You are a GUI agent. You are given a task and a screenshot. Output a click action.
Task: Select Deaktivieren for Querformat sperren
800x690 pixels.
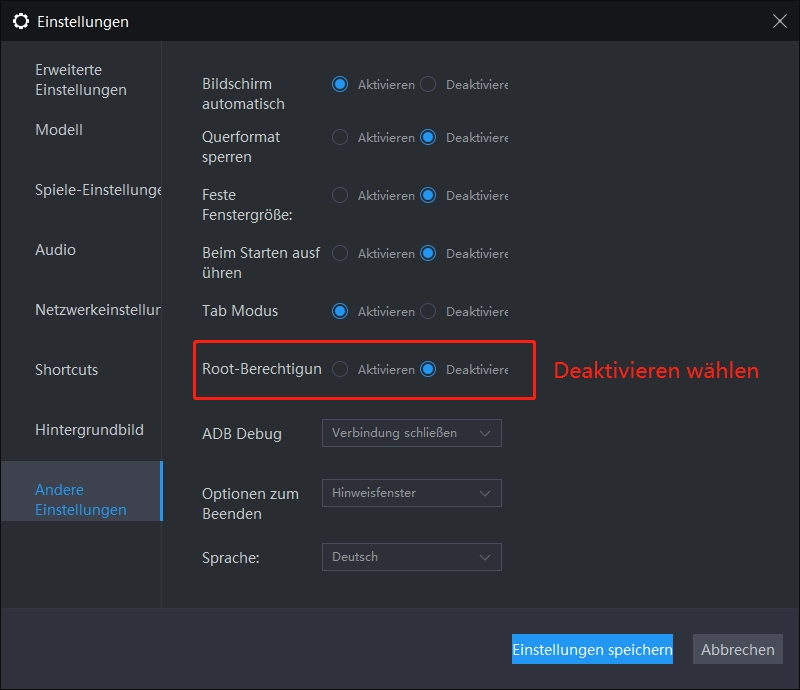pos(428,137)
